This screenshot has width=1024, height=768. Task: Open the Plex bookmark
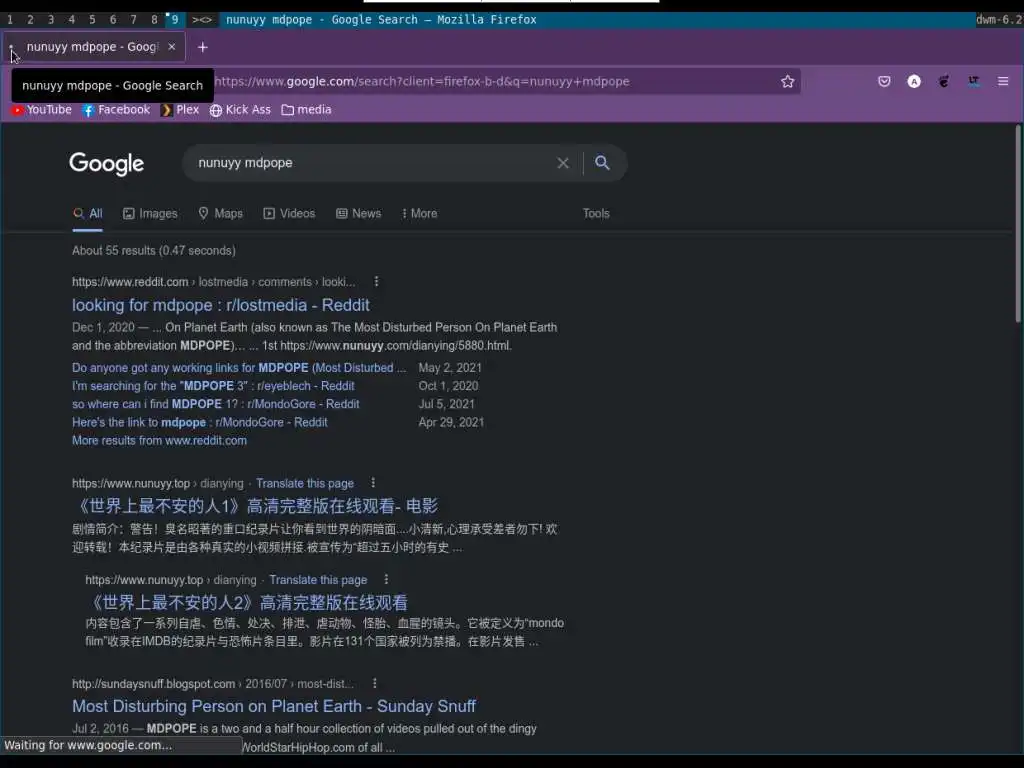pyautogui.click(x=180, y=110)
